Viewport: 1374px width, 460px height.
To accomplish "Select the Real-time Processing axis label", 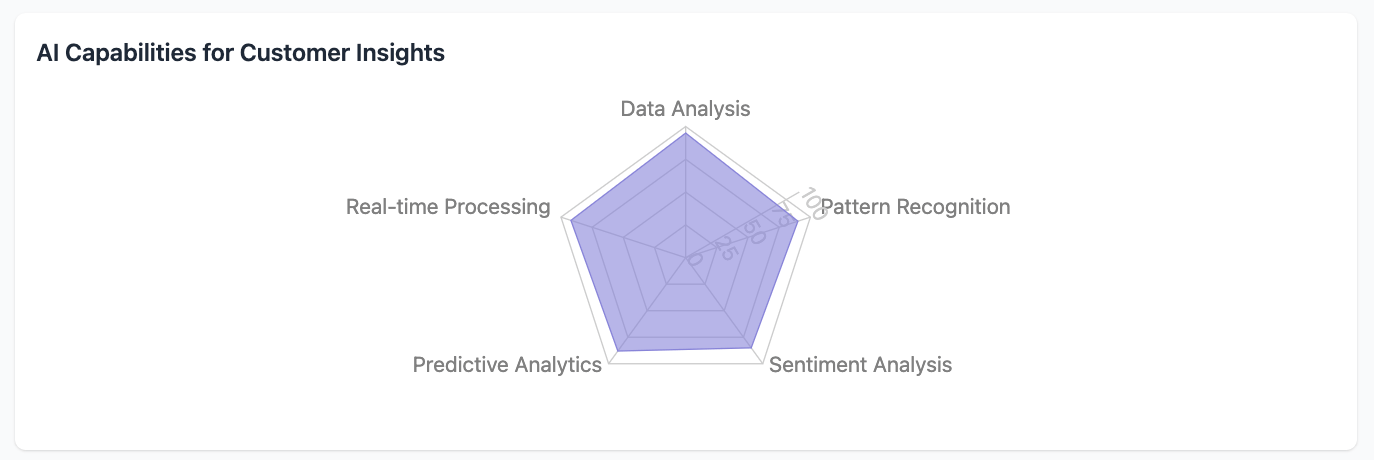I will point(448,207).
